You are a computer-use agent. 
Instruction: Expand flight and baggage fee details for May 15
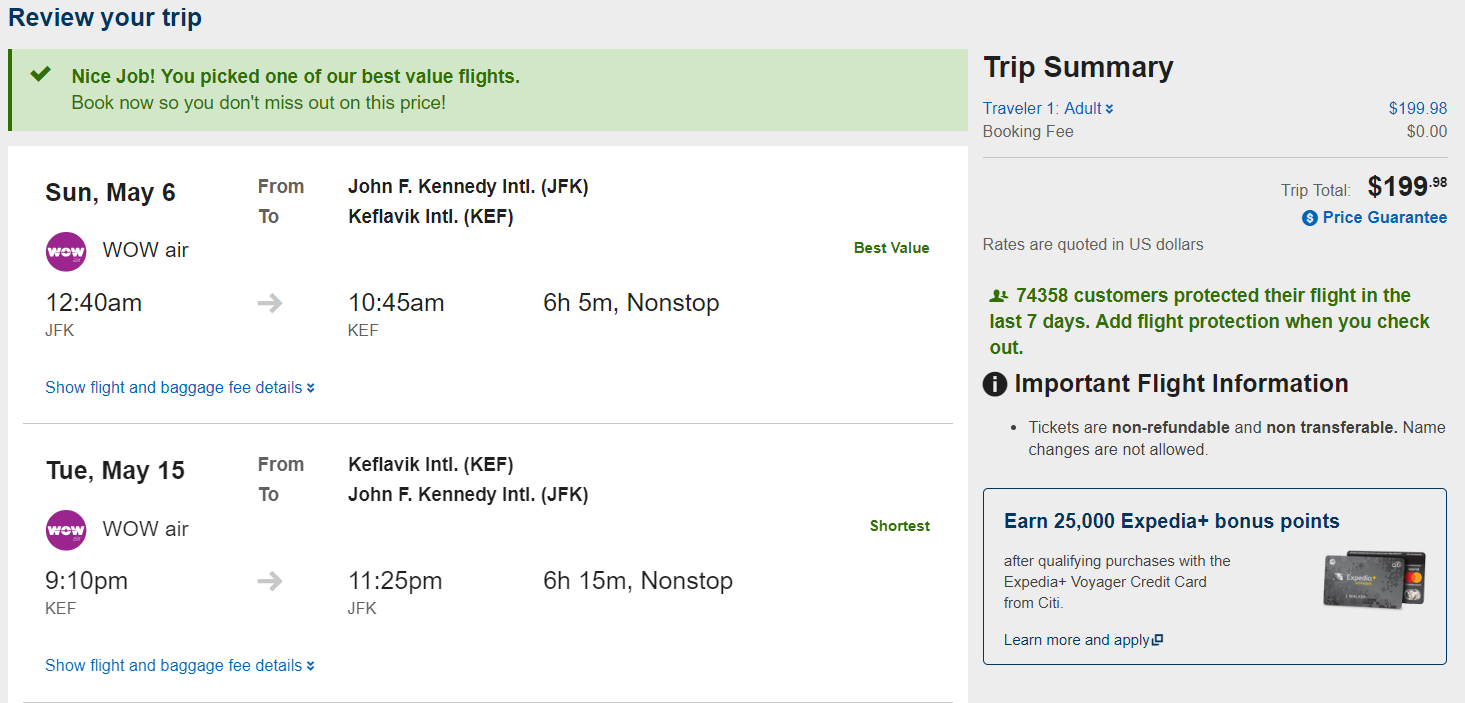tap(180, 665)
